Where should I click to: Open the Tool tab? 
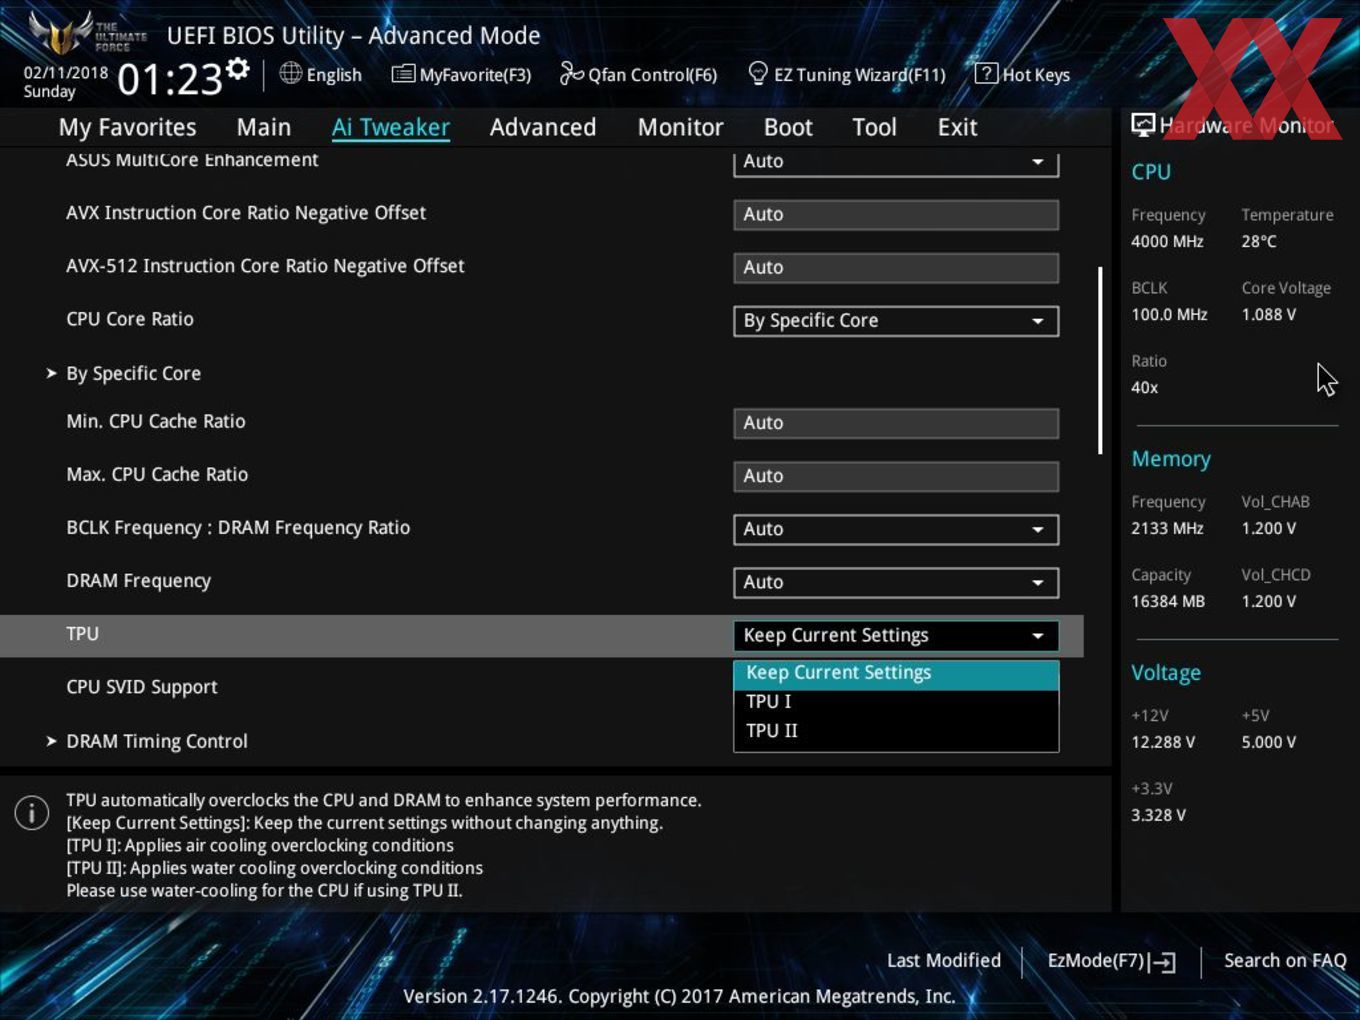[x=874, y=127]
